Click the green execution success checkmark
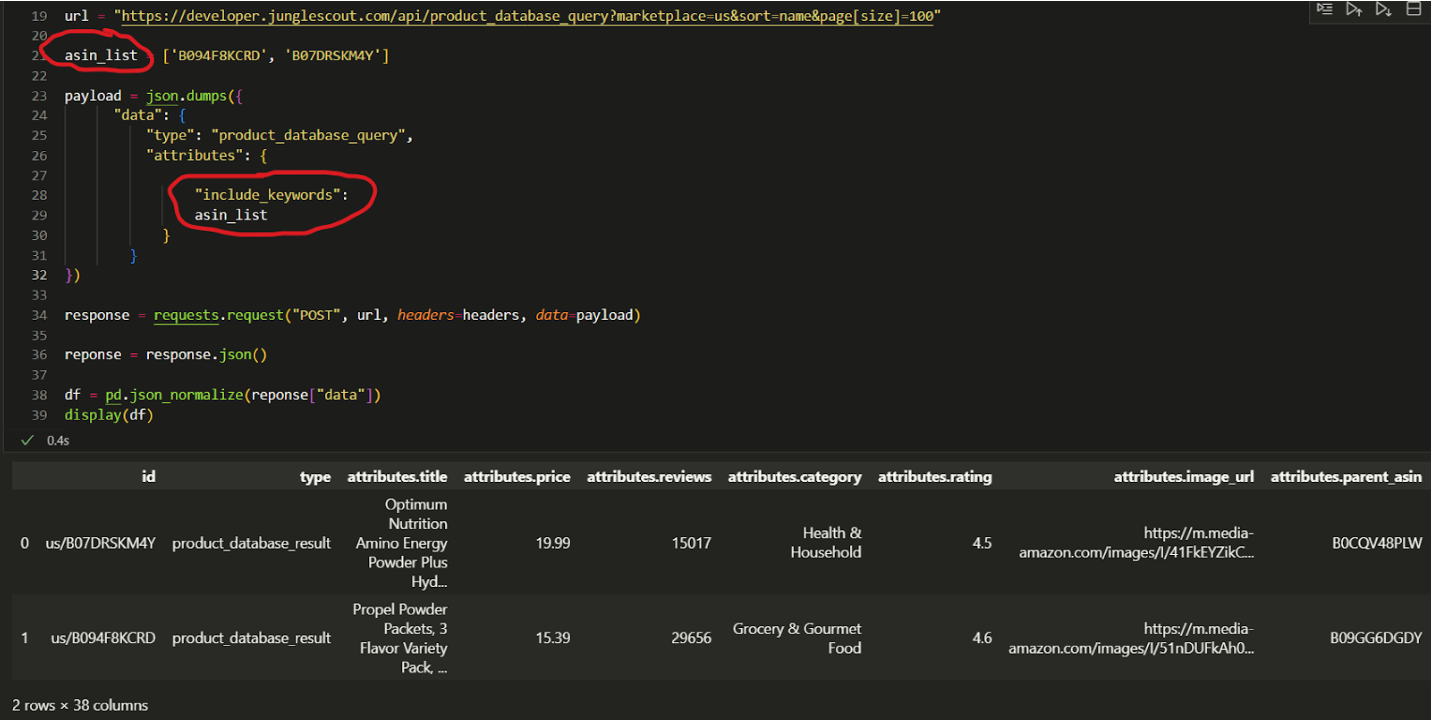 coord(27,440)
